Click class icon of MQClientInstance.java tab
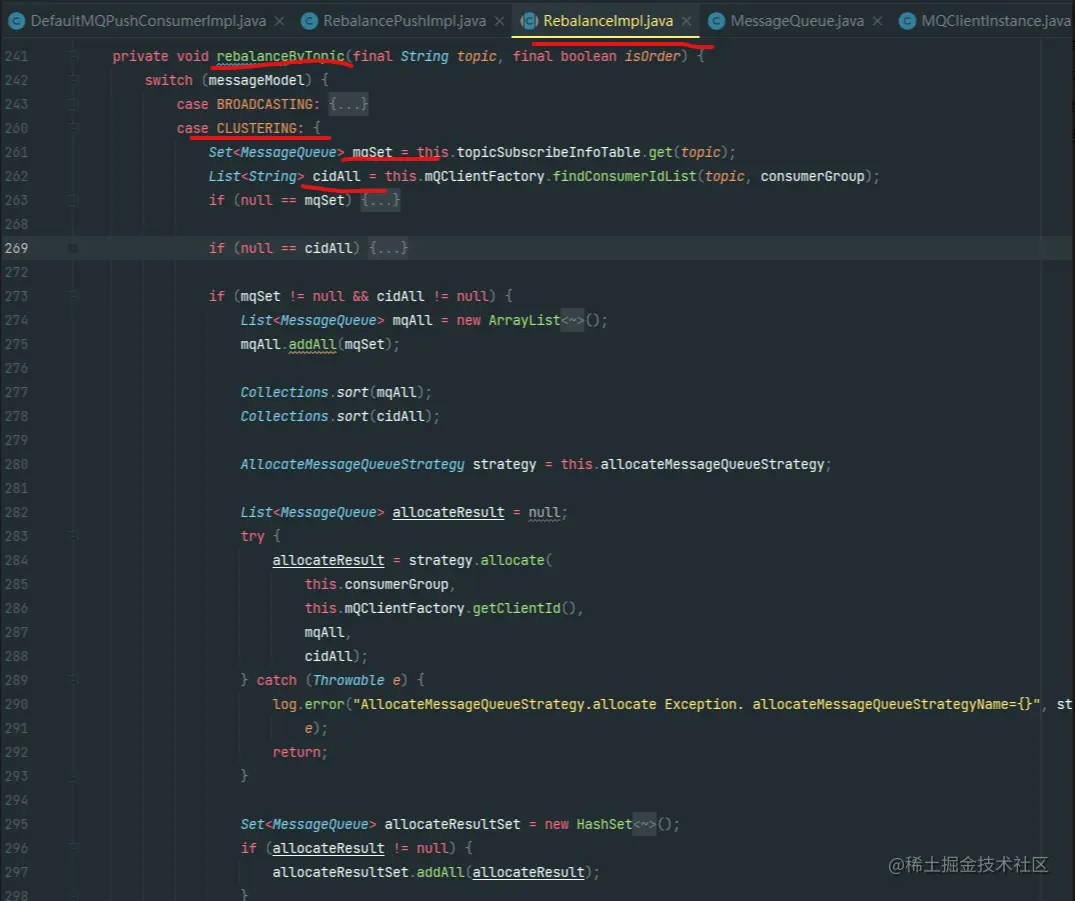The height and width of the screenshot is (901, 1075). point(906,21)
